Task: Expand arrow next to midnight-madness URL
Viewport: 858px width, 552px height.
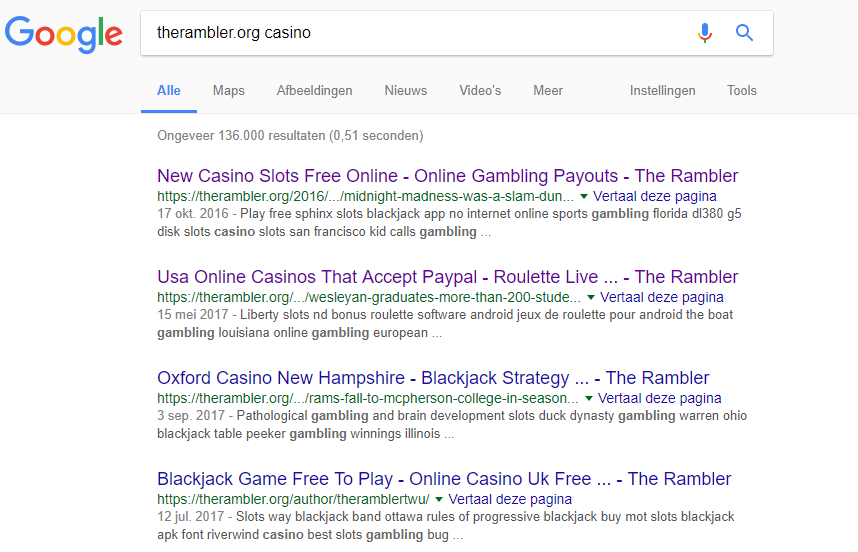Action: coord(583,196)
